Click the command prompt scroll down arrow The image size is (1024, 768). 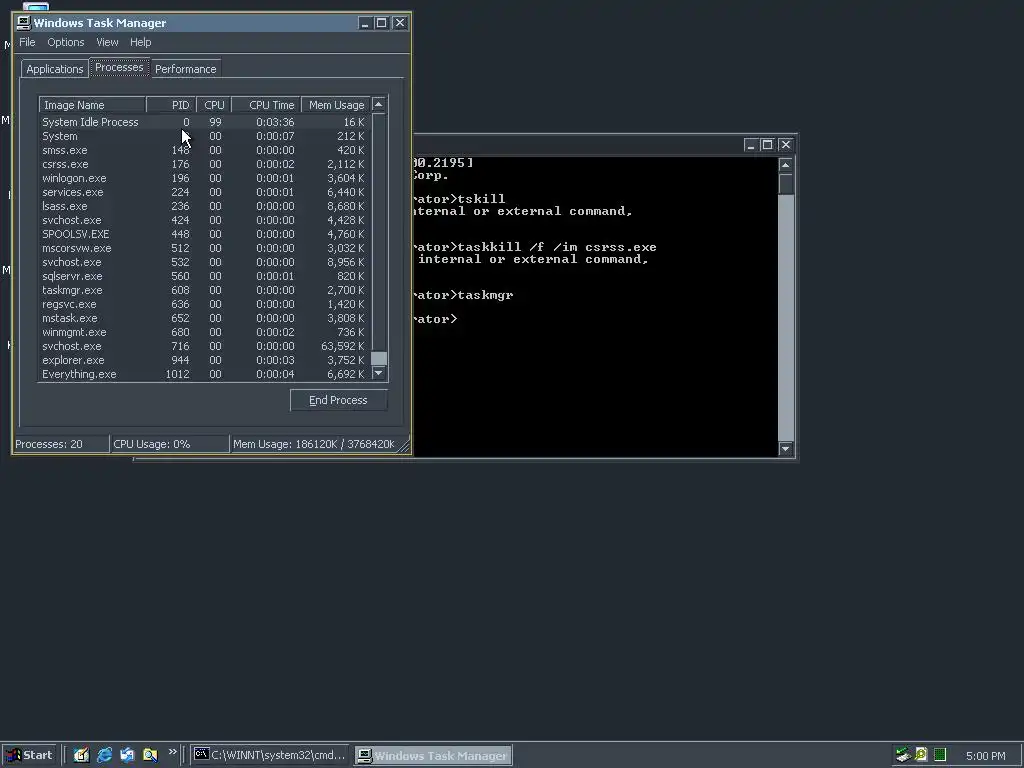pyautogui.click(x=786, y=449)
